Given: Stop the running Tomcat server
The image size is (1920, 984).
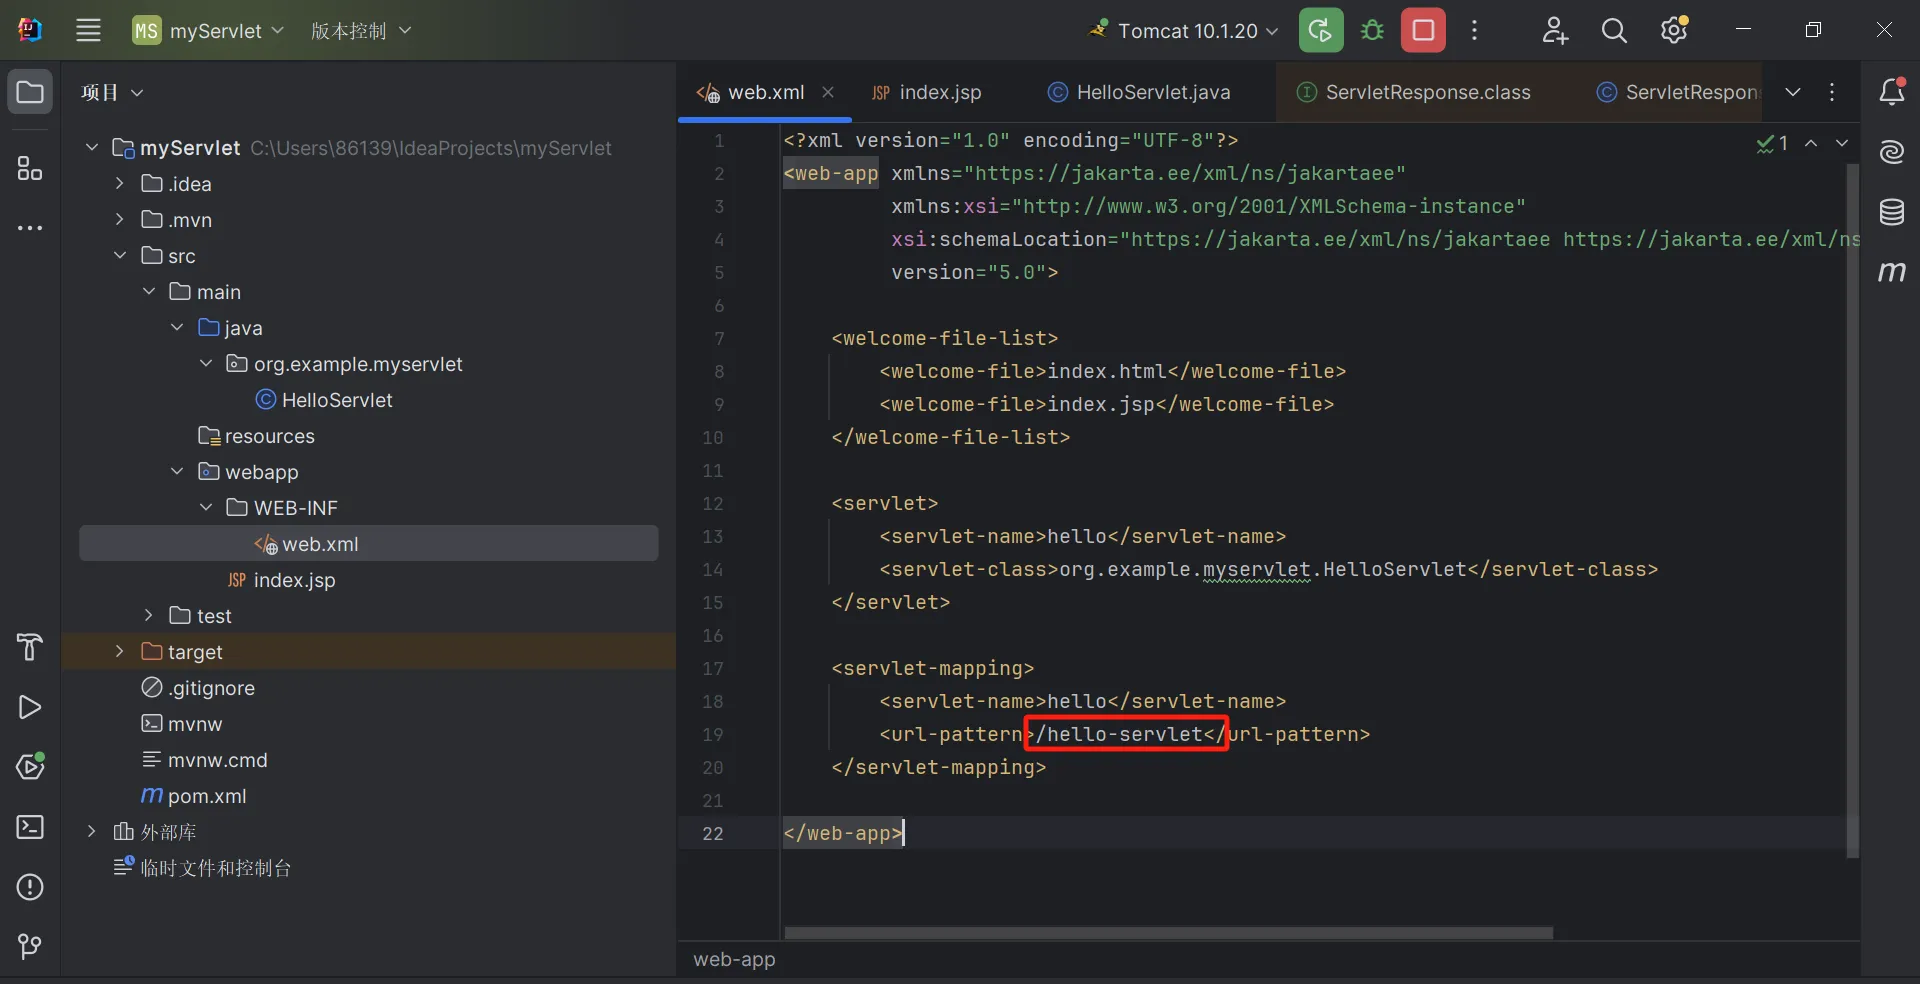Looking at the screenshot, I should [1423, 30].
